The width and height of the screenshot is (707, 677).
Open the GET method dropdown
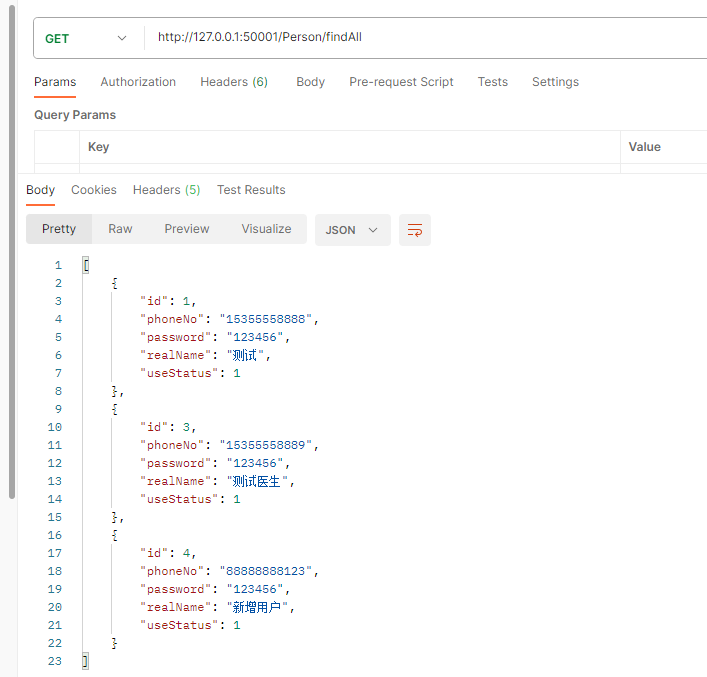coord(86,38)
